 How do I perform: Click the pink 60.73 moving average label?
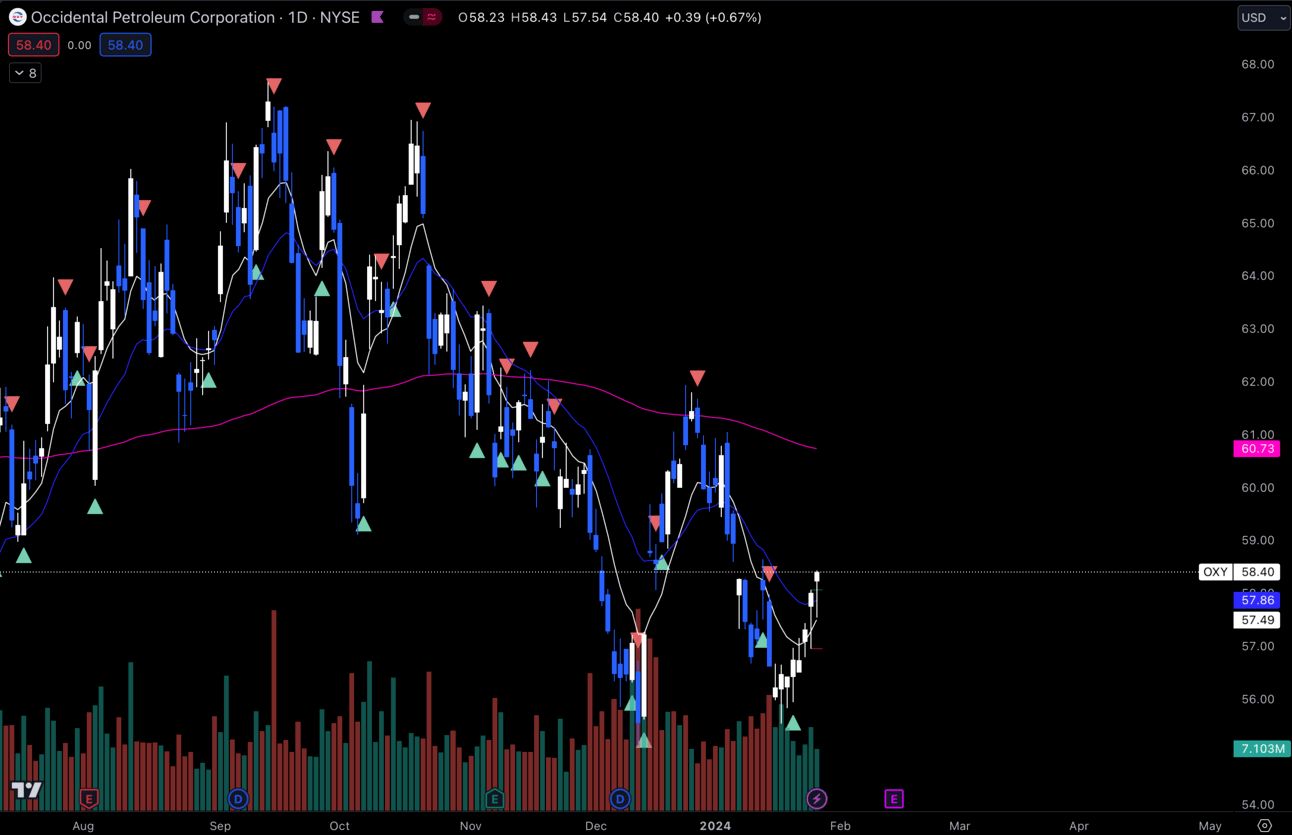tap(1257, 449)
